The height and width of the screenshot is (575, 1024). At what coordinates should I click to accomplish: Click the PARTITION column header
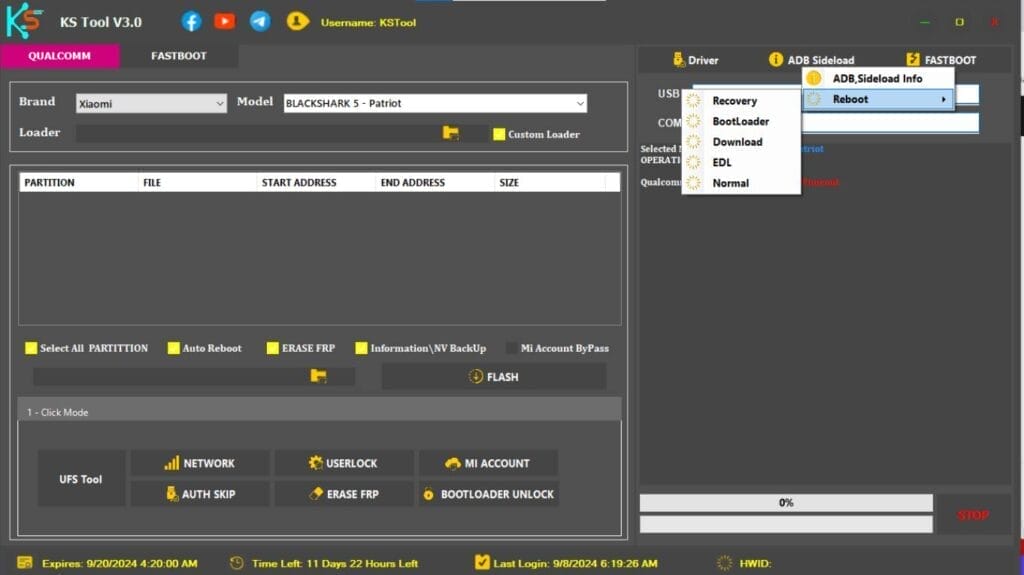(78, 182)
